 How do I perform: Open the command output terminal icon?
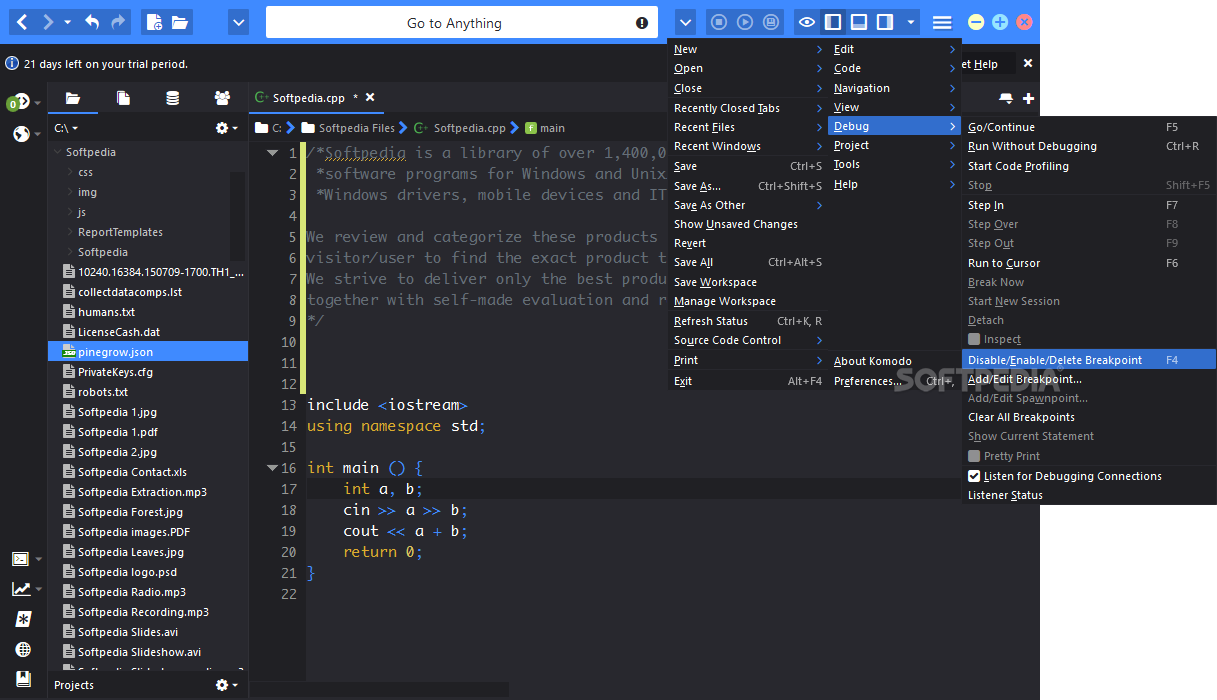(x=20, y=559)
